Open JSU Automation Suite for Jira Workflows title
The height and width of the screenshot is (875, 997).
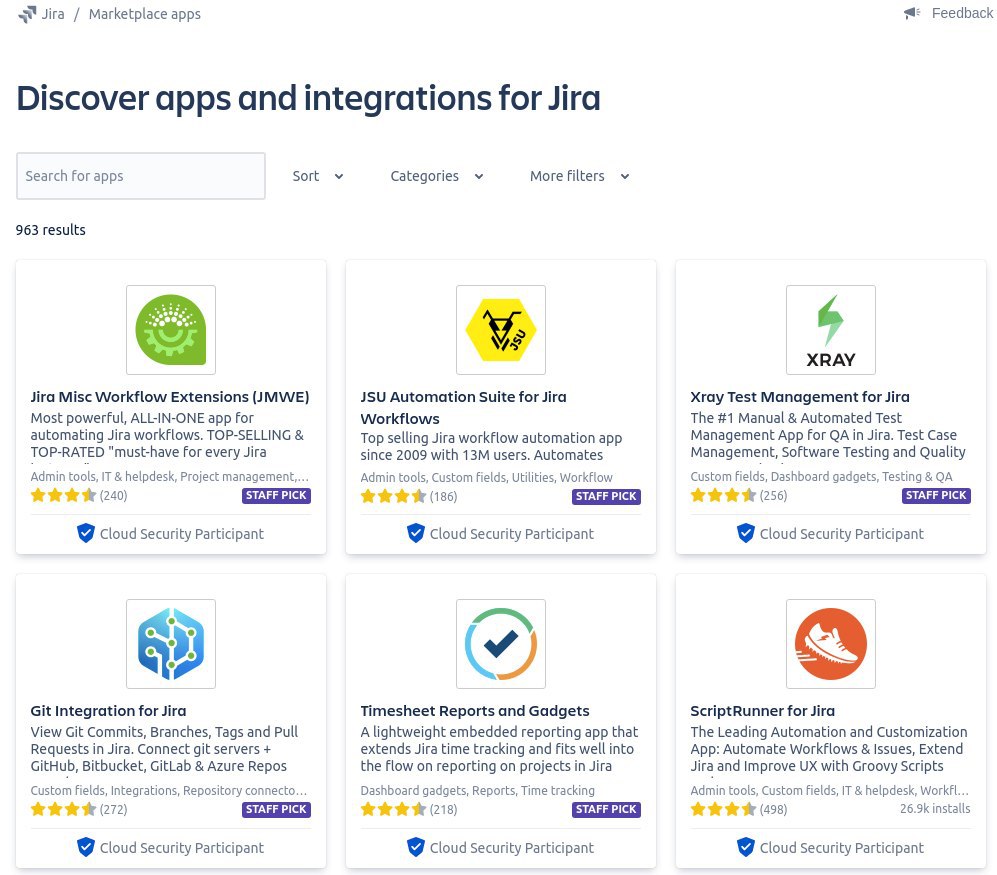(464, 408)
